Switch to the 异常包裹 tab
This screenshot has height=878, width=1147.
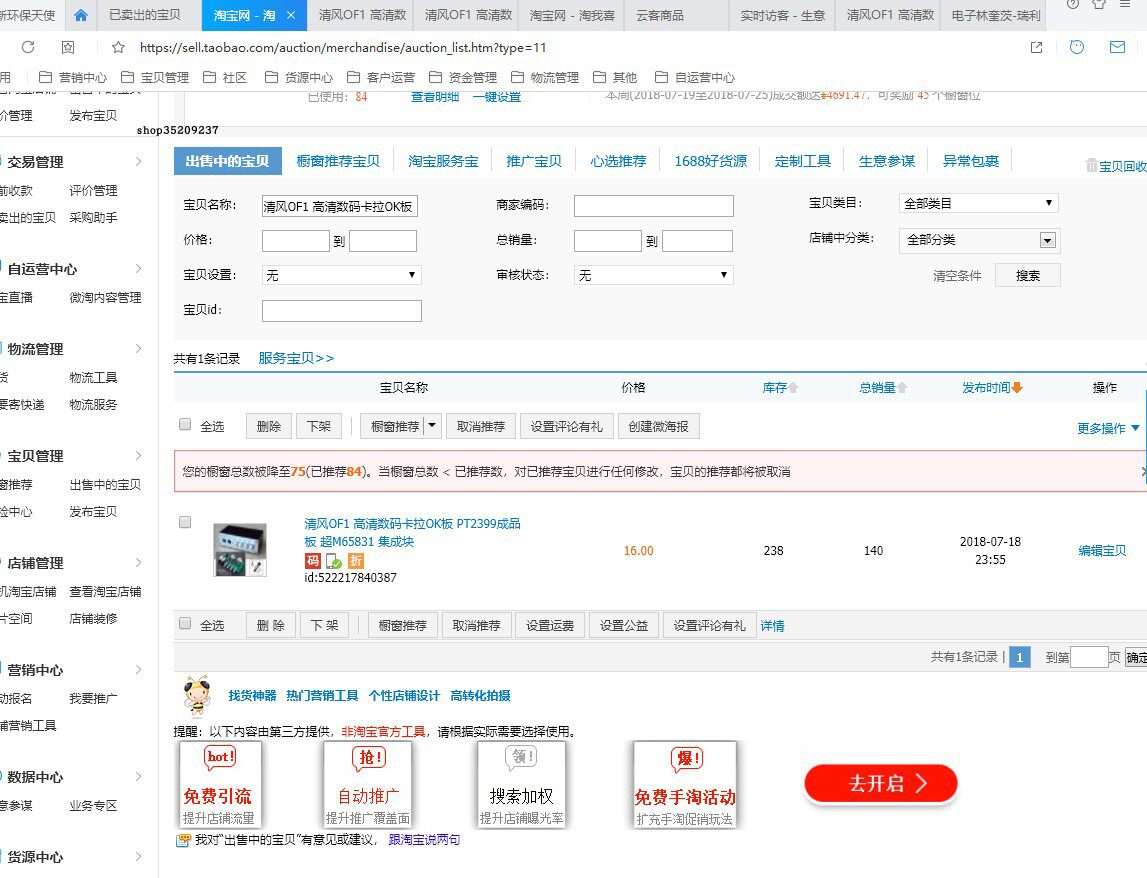tap(971, 161)
